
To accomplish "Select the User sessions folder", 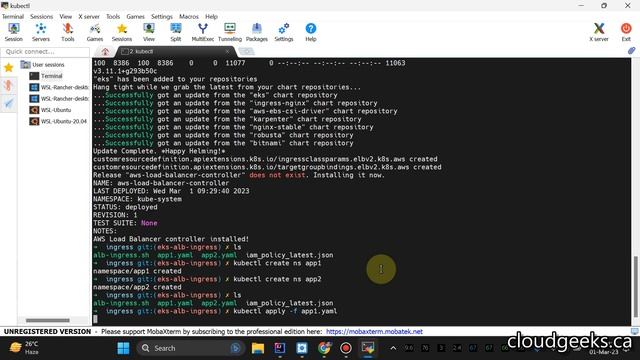I will (x=43, y=64).
